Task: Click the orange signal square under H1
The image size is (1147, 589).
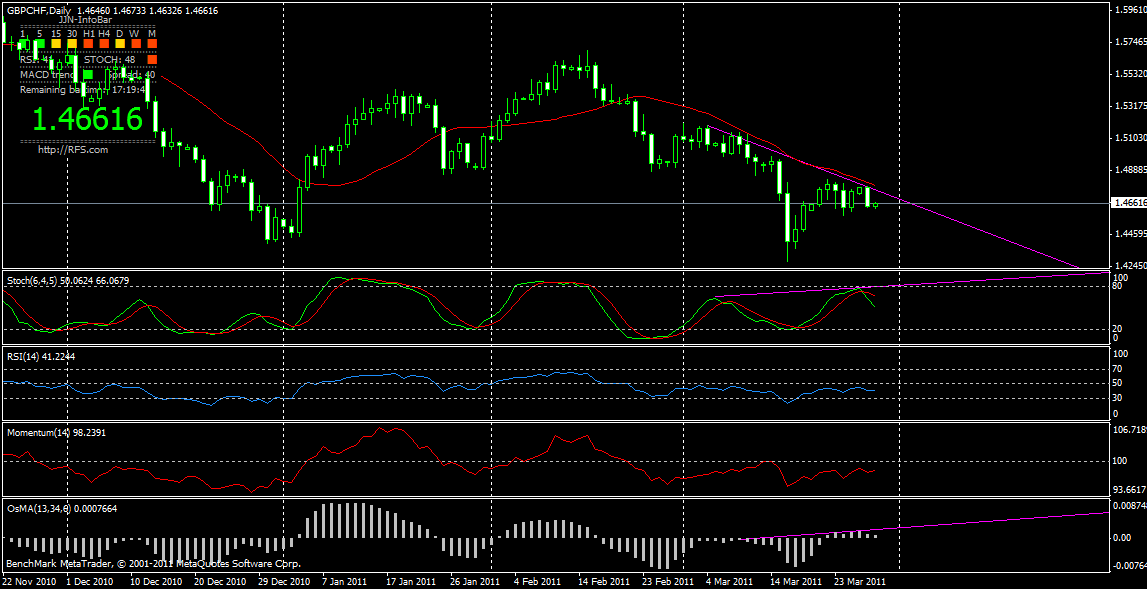Action: [89, 44]
